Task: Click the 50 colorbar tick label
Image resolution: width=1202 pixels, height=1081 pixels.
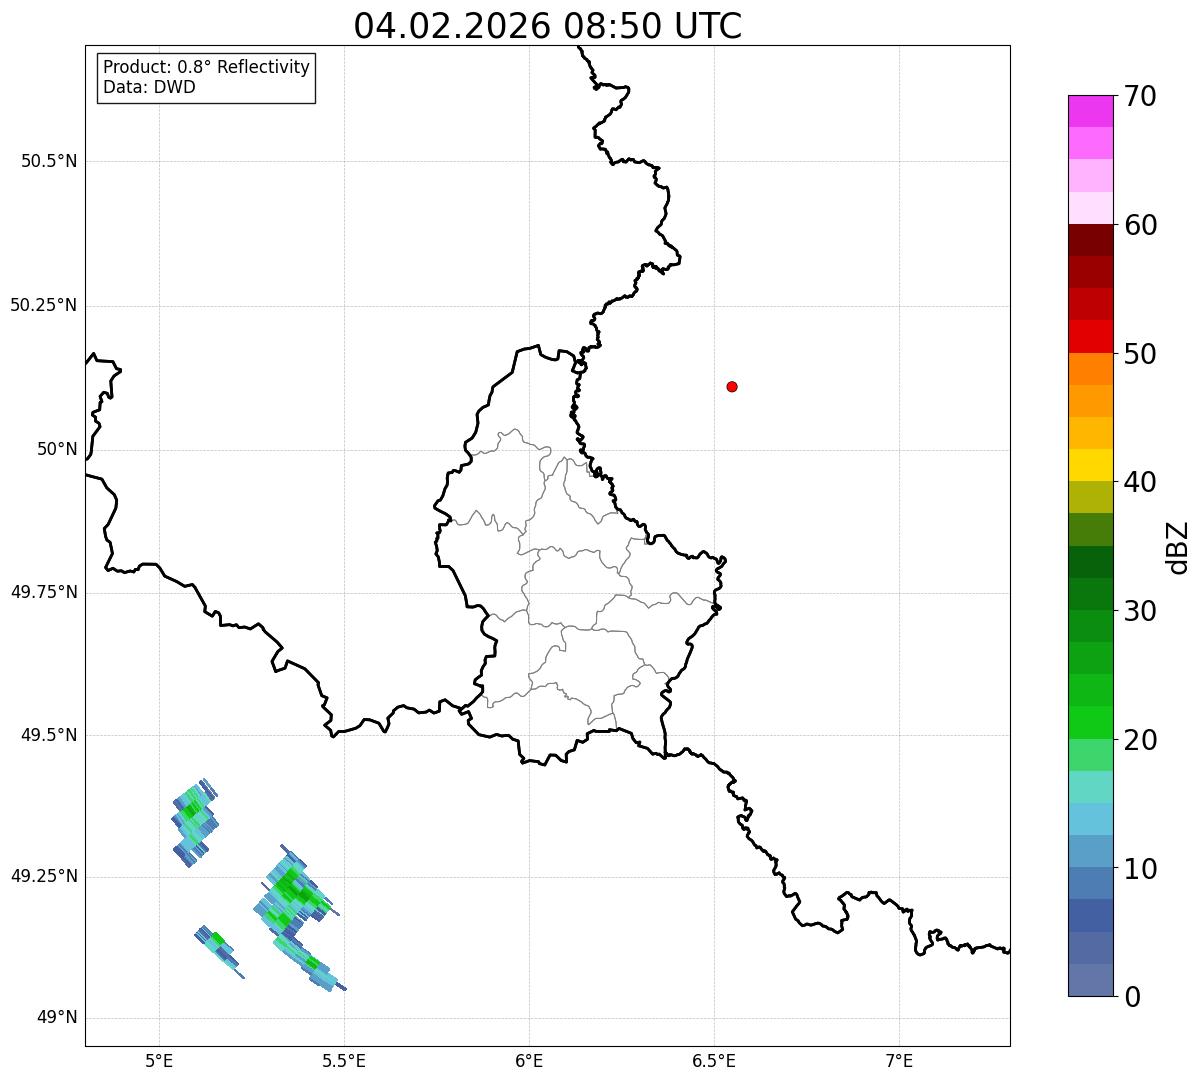Action: 1140,354
